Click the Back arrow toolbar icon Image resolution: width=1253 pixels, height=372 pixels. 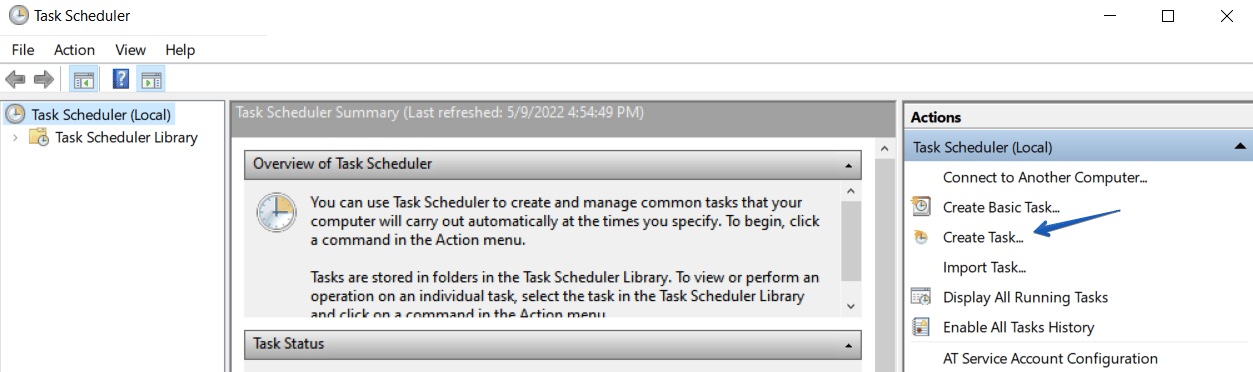tap(15, 79)
